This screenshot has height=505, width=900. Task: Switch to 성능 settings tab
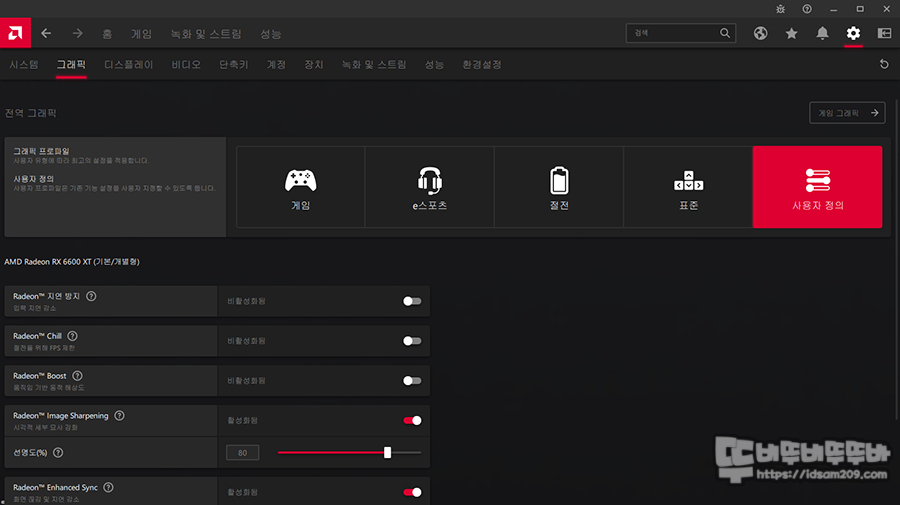(x=435, y=65)
